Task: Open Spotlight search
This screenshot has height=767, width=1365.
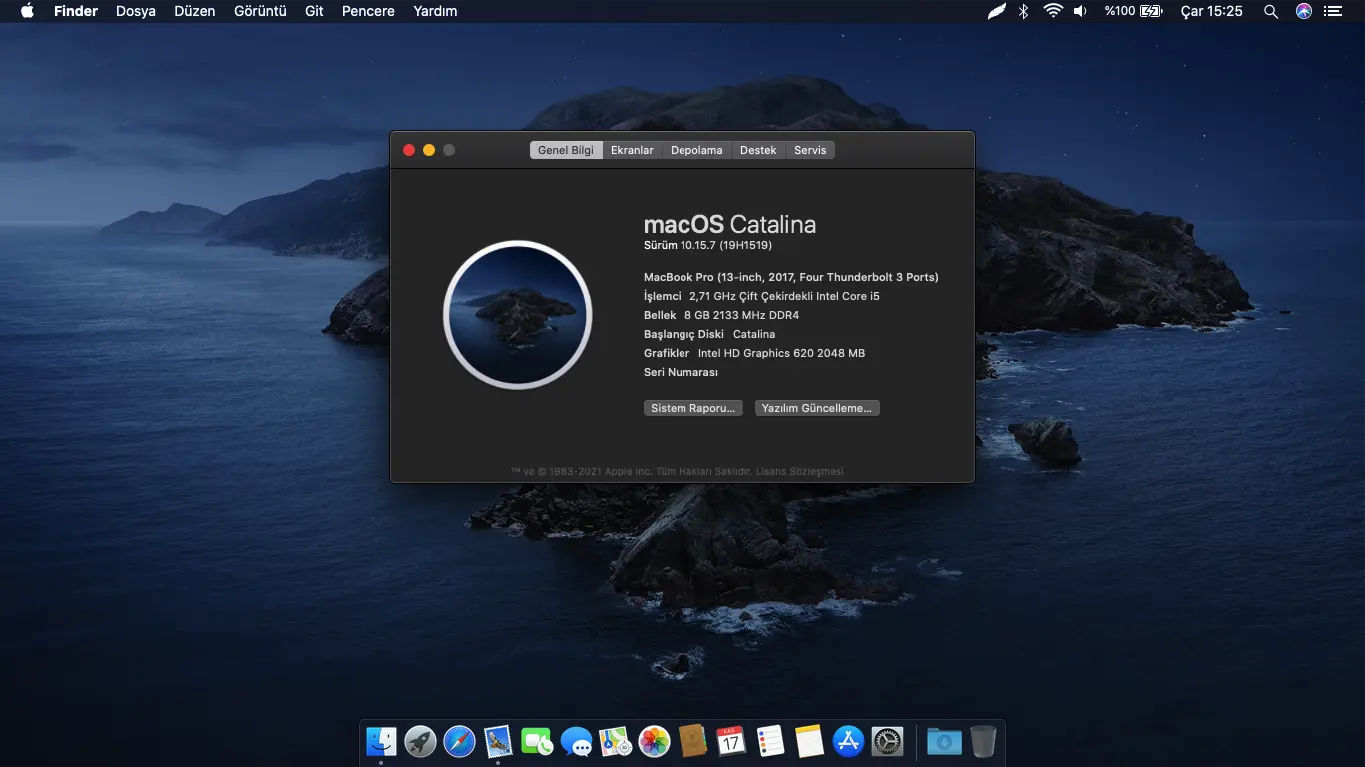Action: (x=1271, y=11)
